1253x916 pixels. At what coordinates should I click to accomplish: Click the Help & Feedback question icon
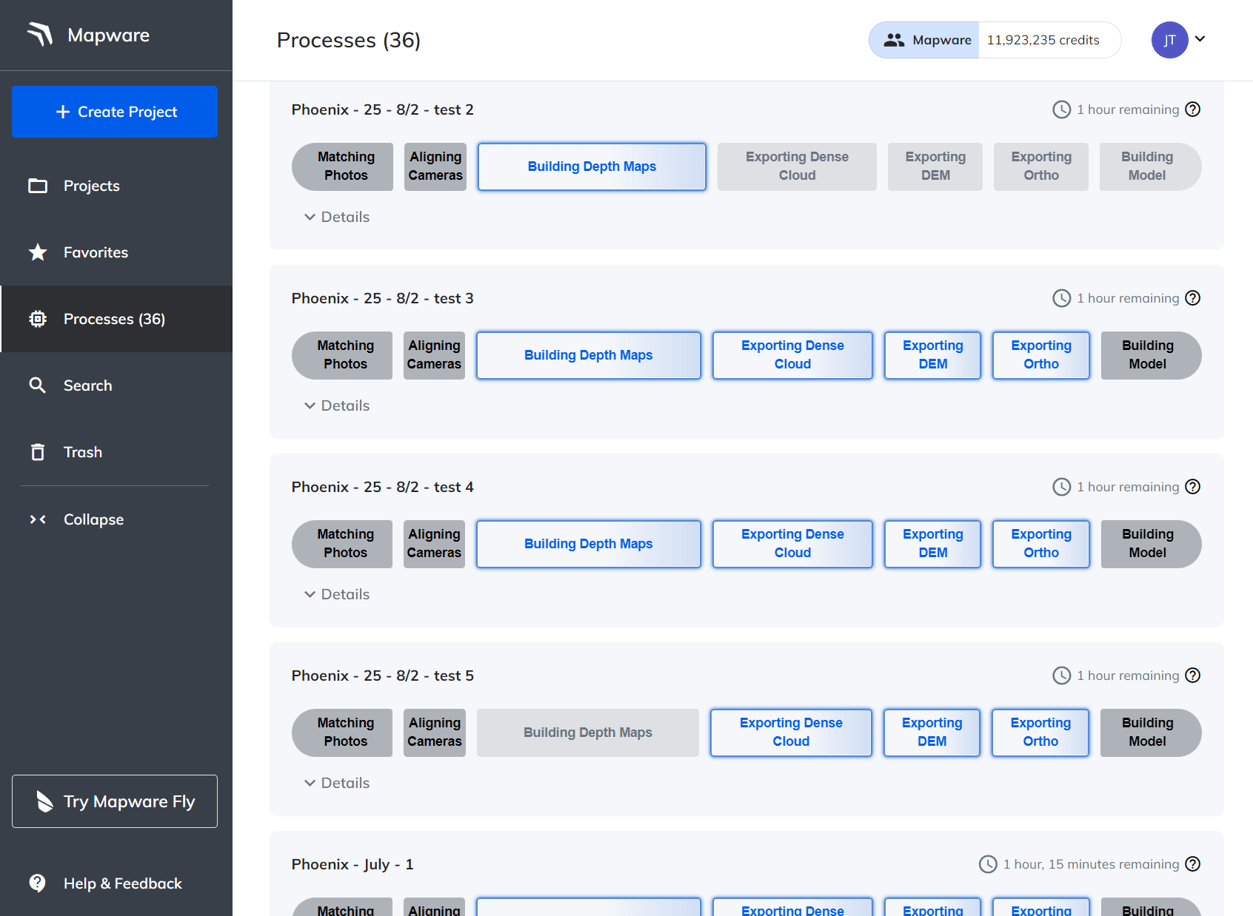point(38,883)
